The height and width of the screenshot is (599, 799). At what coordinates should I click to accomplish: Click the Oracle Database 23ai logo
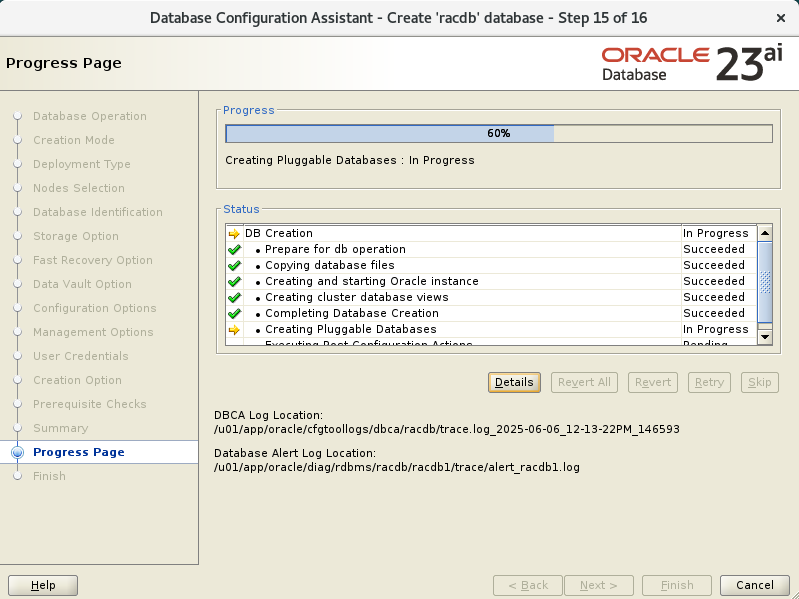point(692,64)
